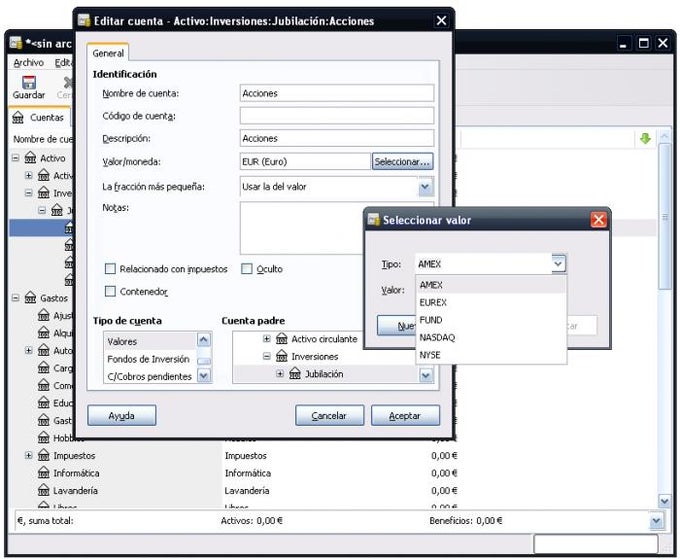
Task: Click the Seleccionar valor title bar app icon
Action: pos(373,219)
